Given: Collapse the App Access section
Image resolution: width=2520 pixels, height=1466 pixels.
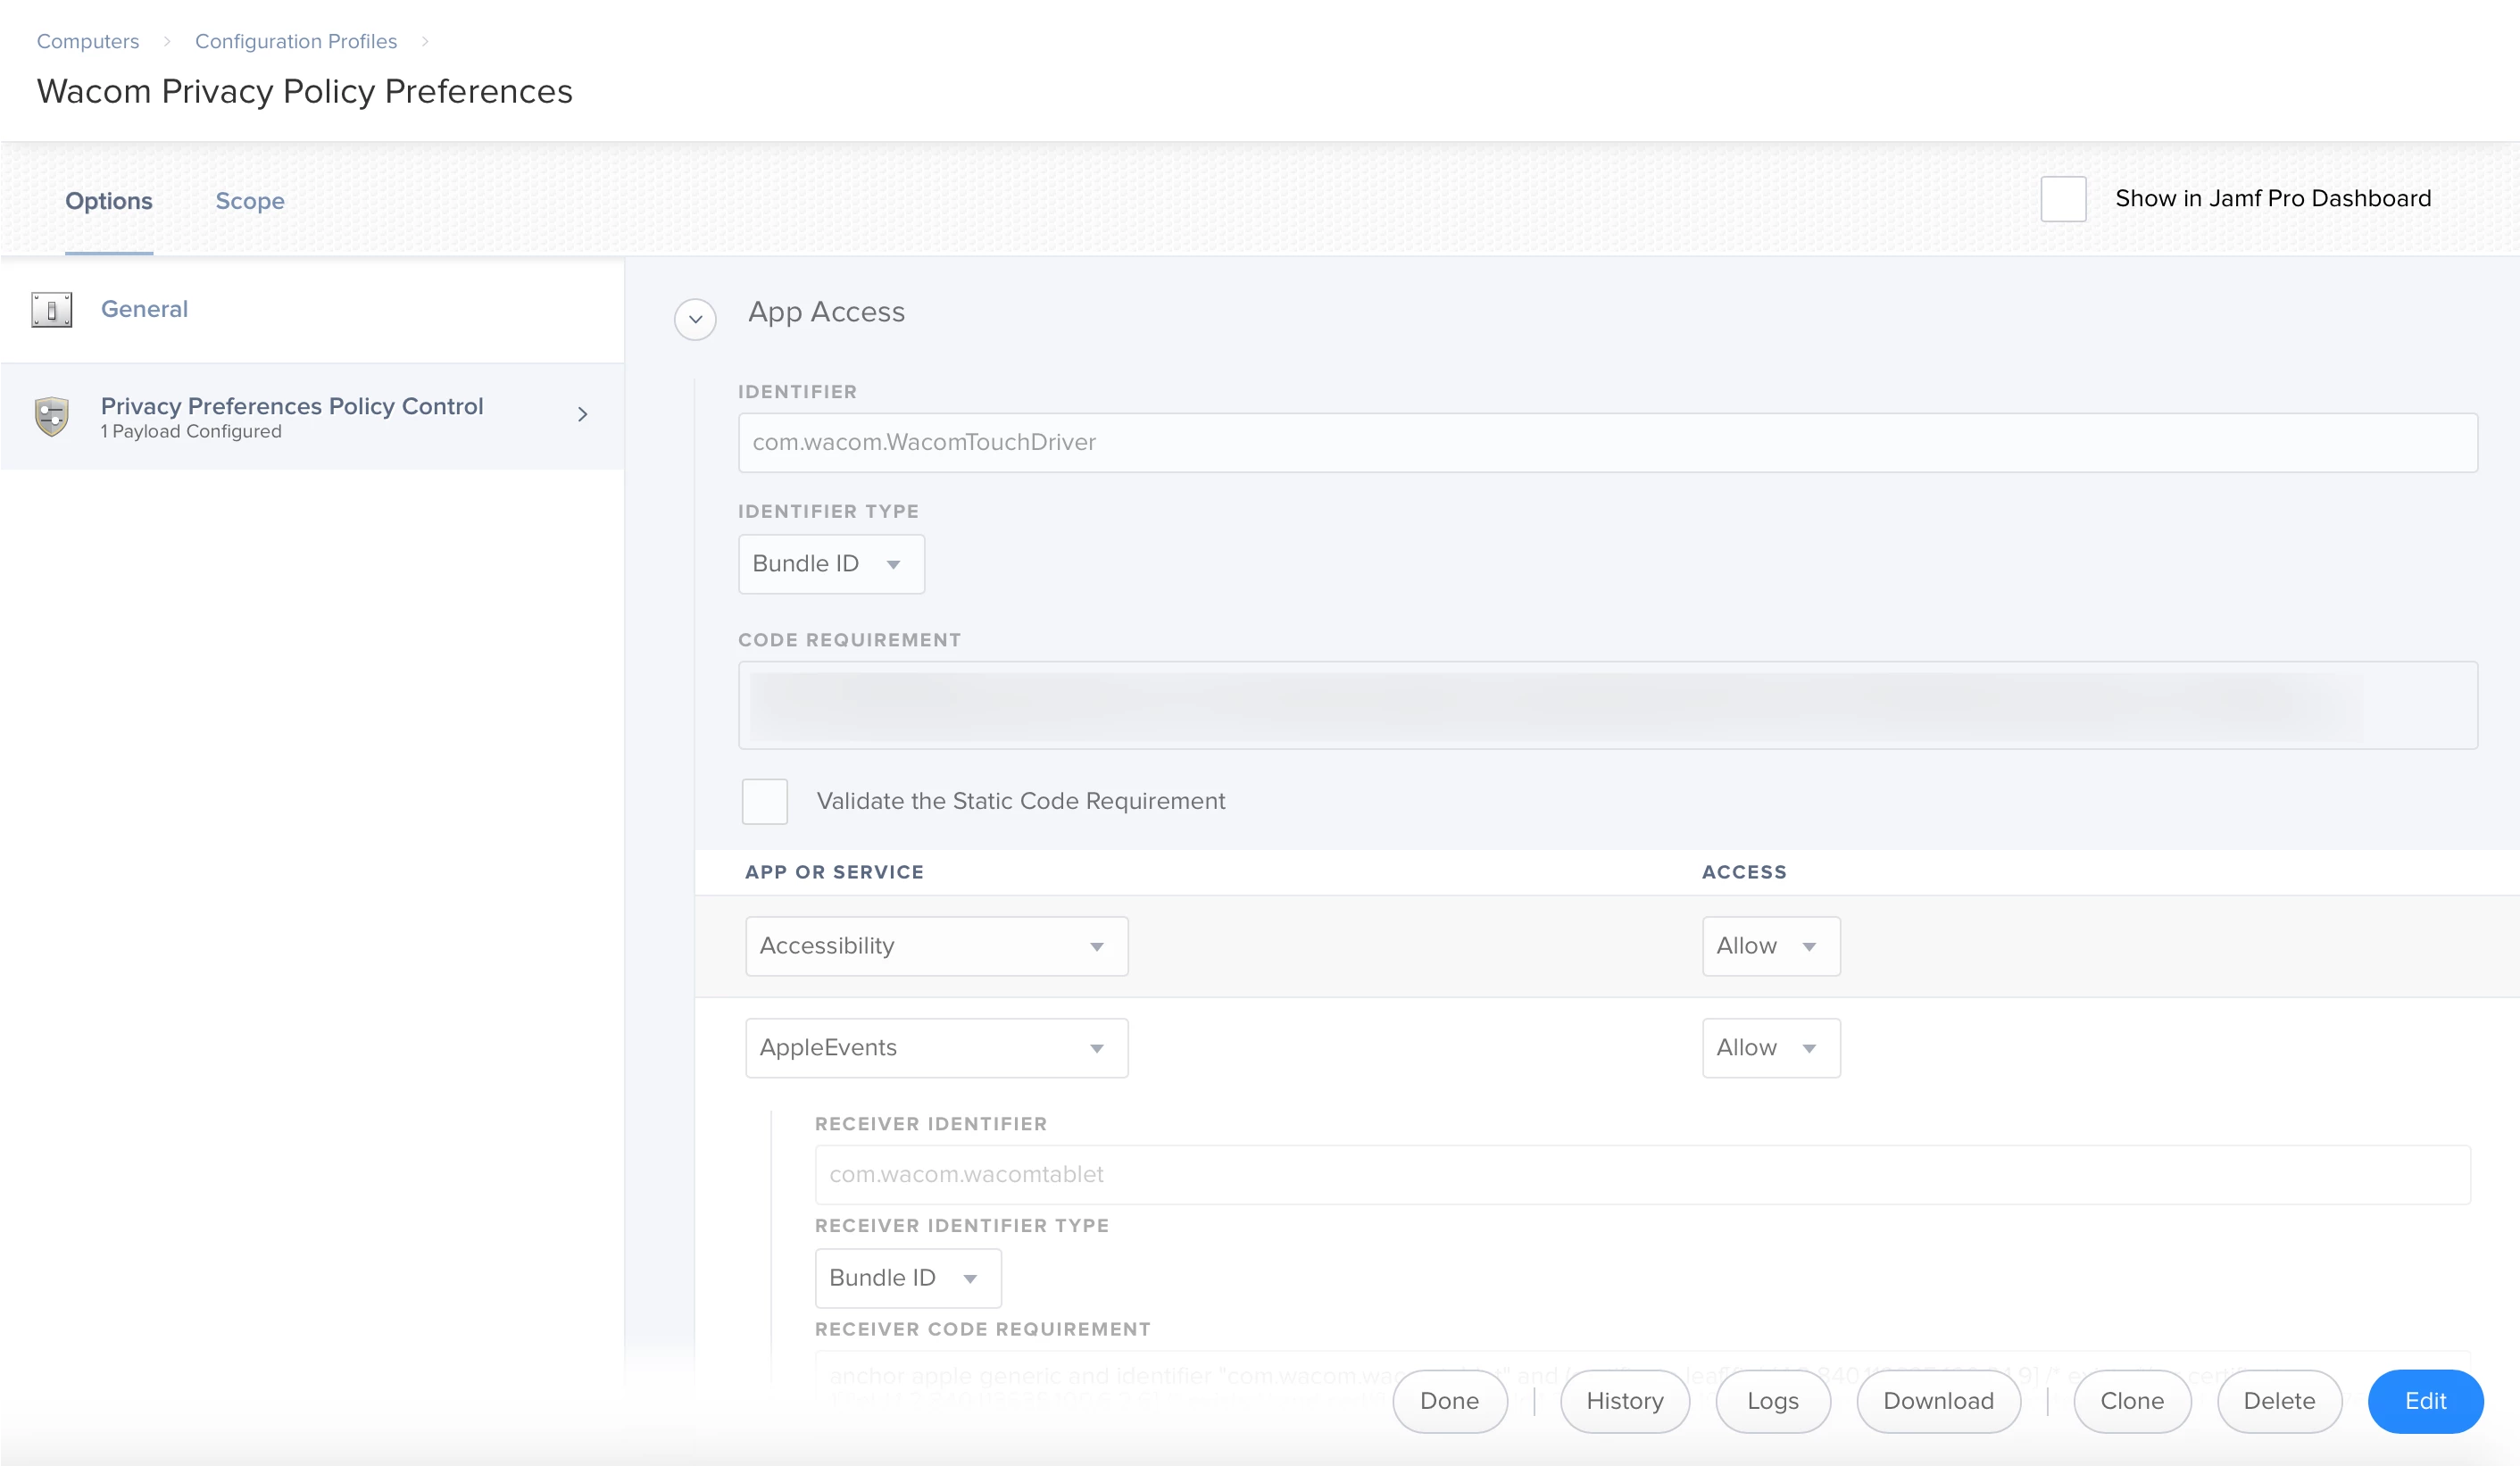Looking at the screenshot, I should [695, 319].
